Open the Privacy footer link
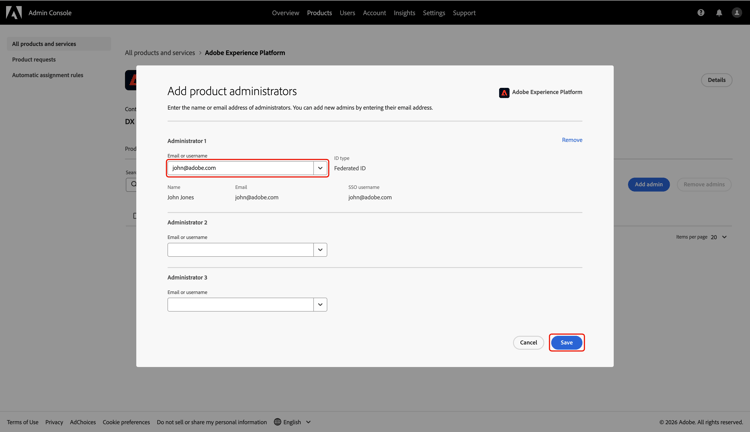The height and width of the screenshot is (432, 750). click(x=54, y=422)
